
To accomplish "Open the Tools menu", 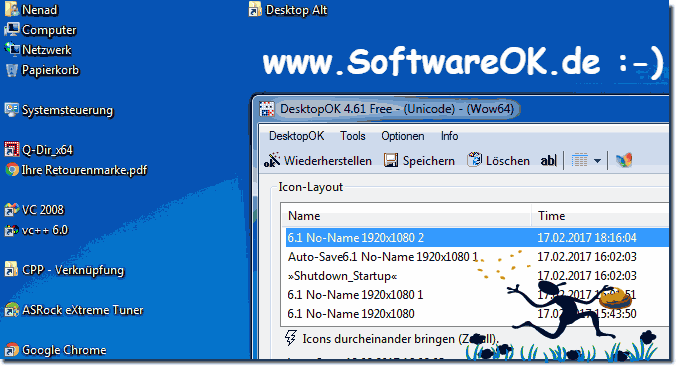I will [353, 136].
